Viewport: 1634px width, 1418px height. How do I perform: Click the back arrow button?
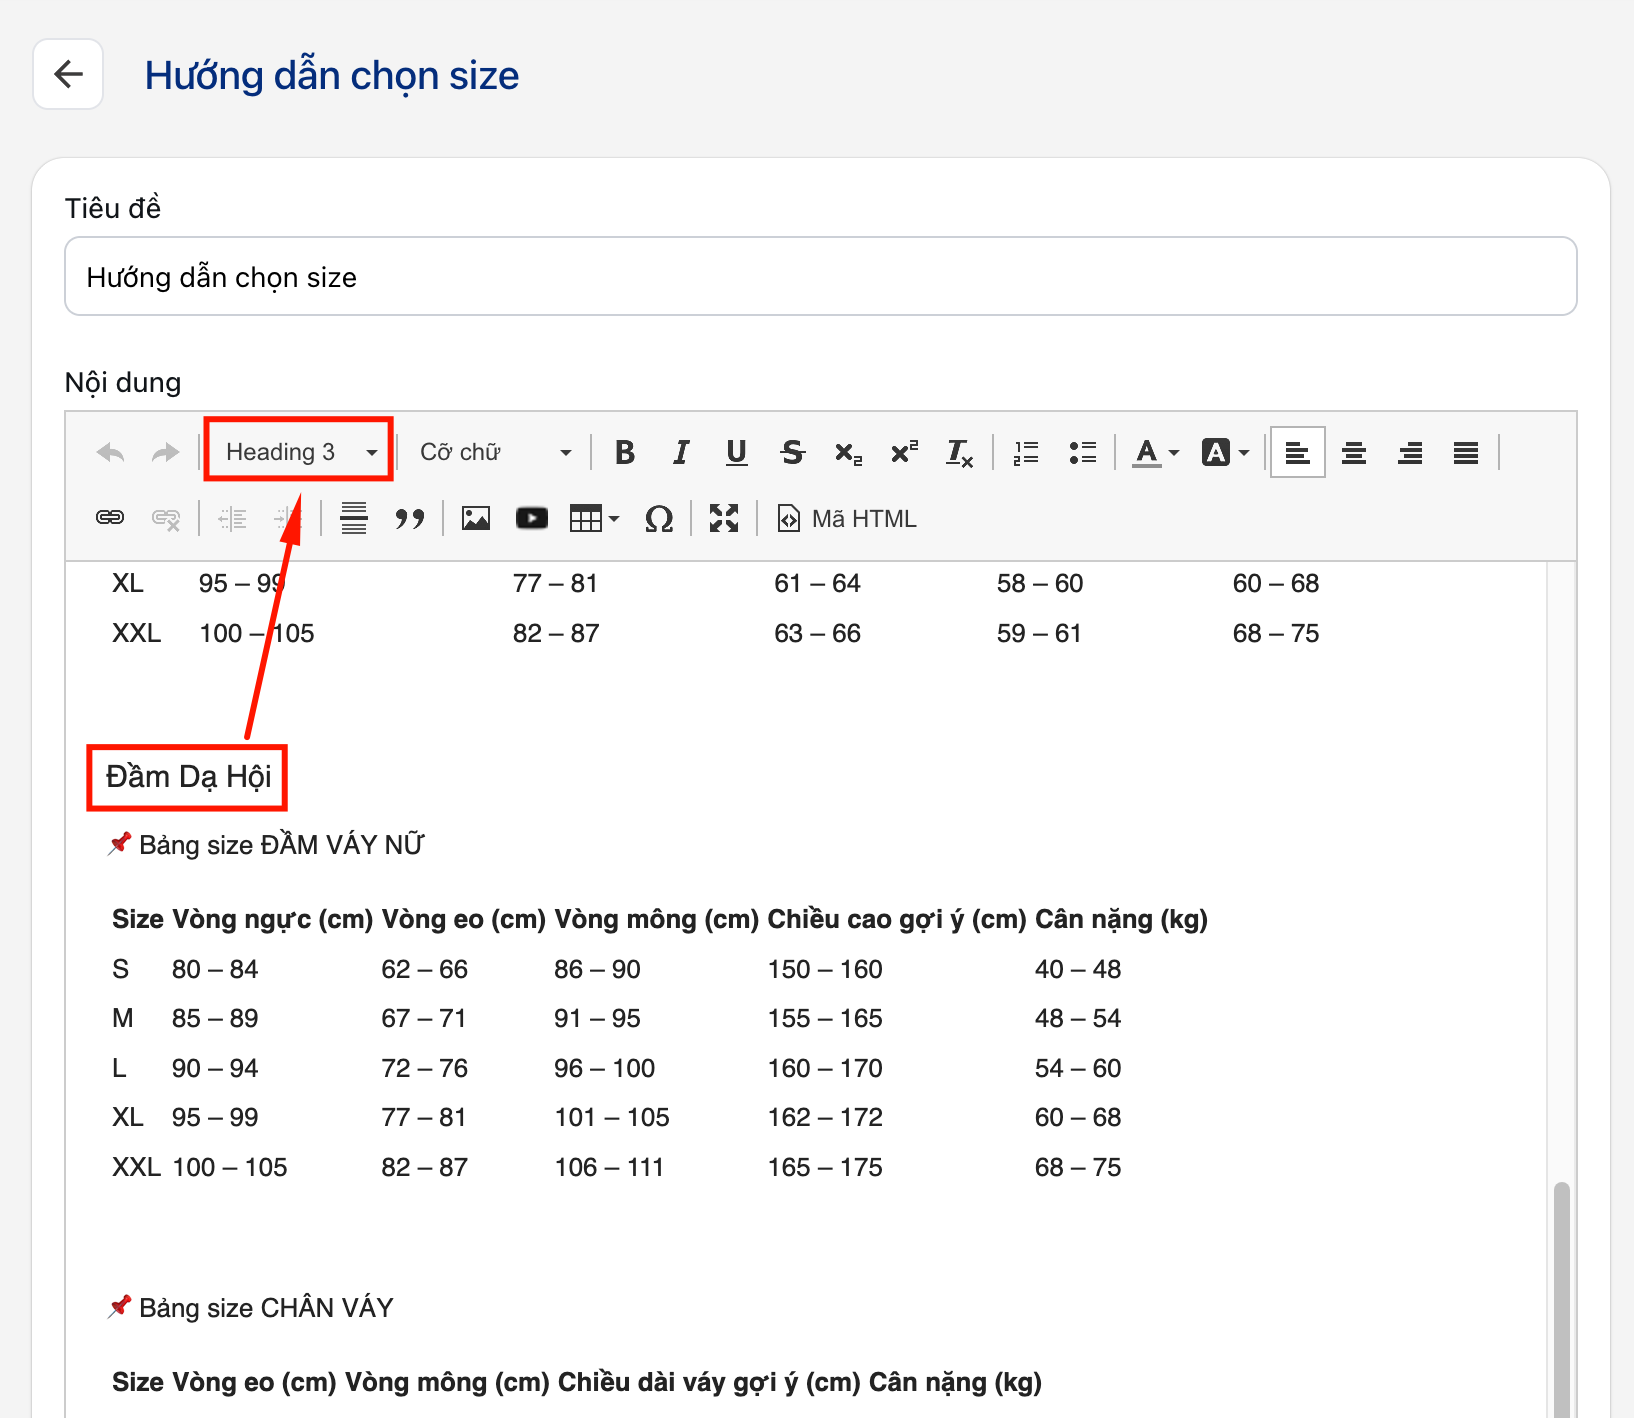(68, 74)
